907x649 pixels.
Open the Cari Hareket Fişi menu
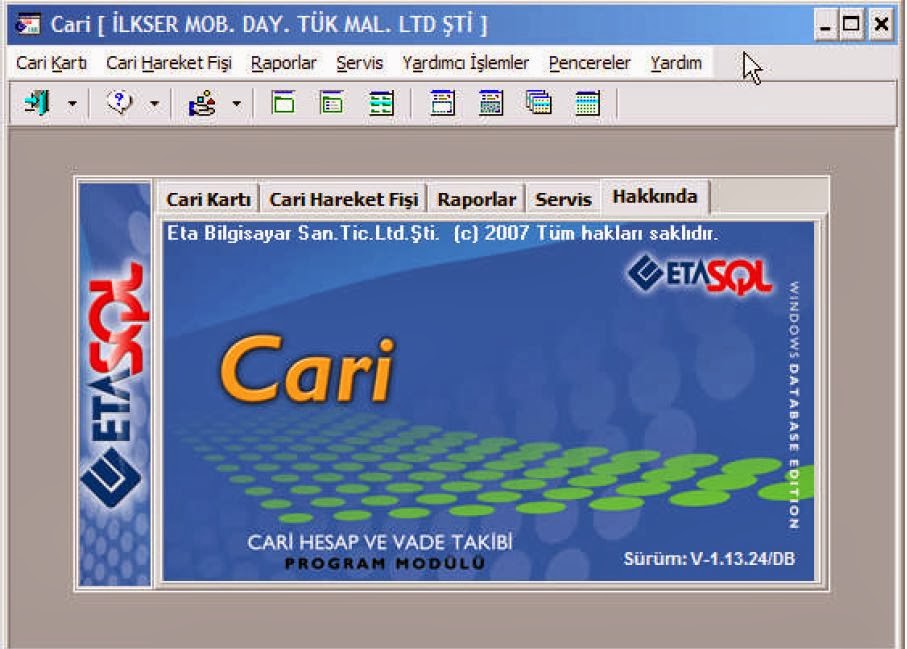(169, 62)
